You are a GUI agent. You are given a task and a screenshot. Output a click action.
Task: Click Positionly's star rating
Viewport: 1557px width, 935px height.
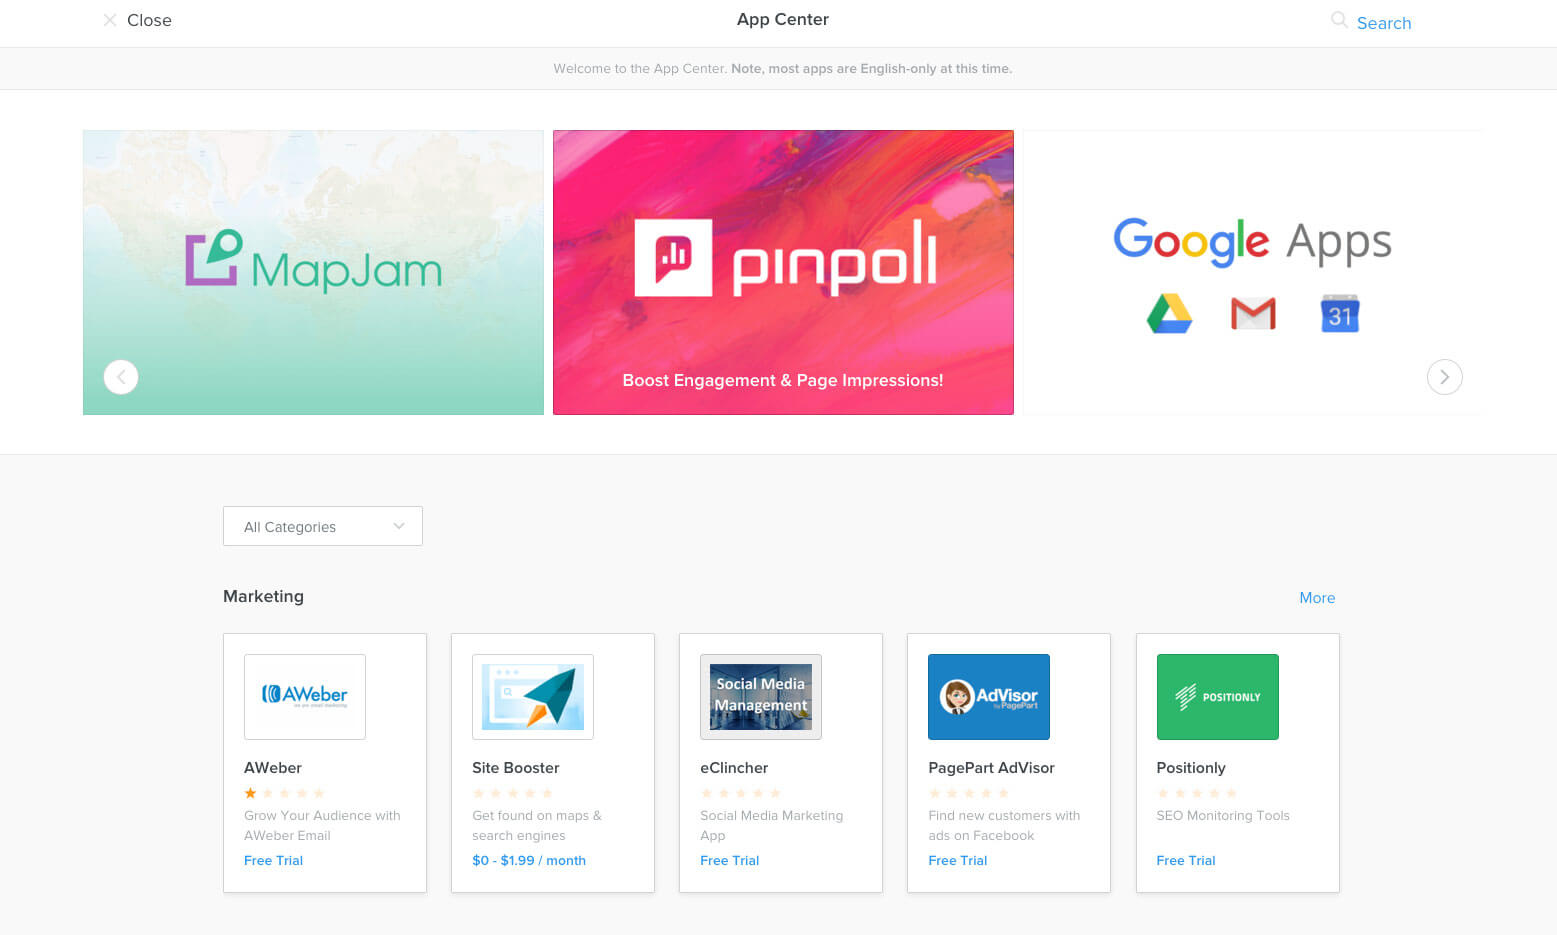tap(1196, 793)
